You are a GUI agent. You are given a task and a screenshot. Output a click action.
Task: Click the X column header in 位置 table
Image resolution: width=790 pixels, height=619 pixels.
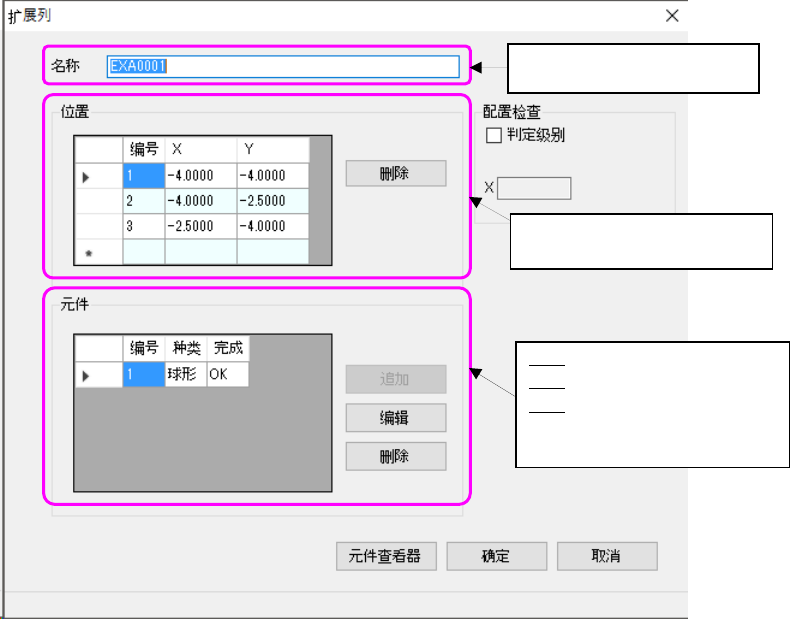pos(201,150)
